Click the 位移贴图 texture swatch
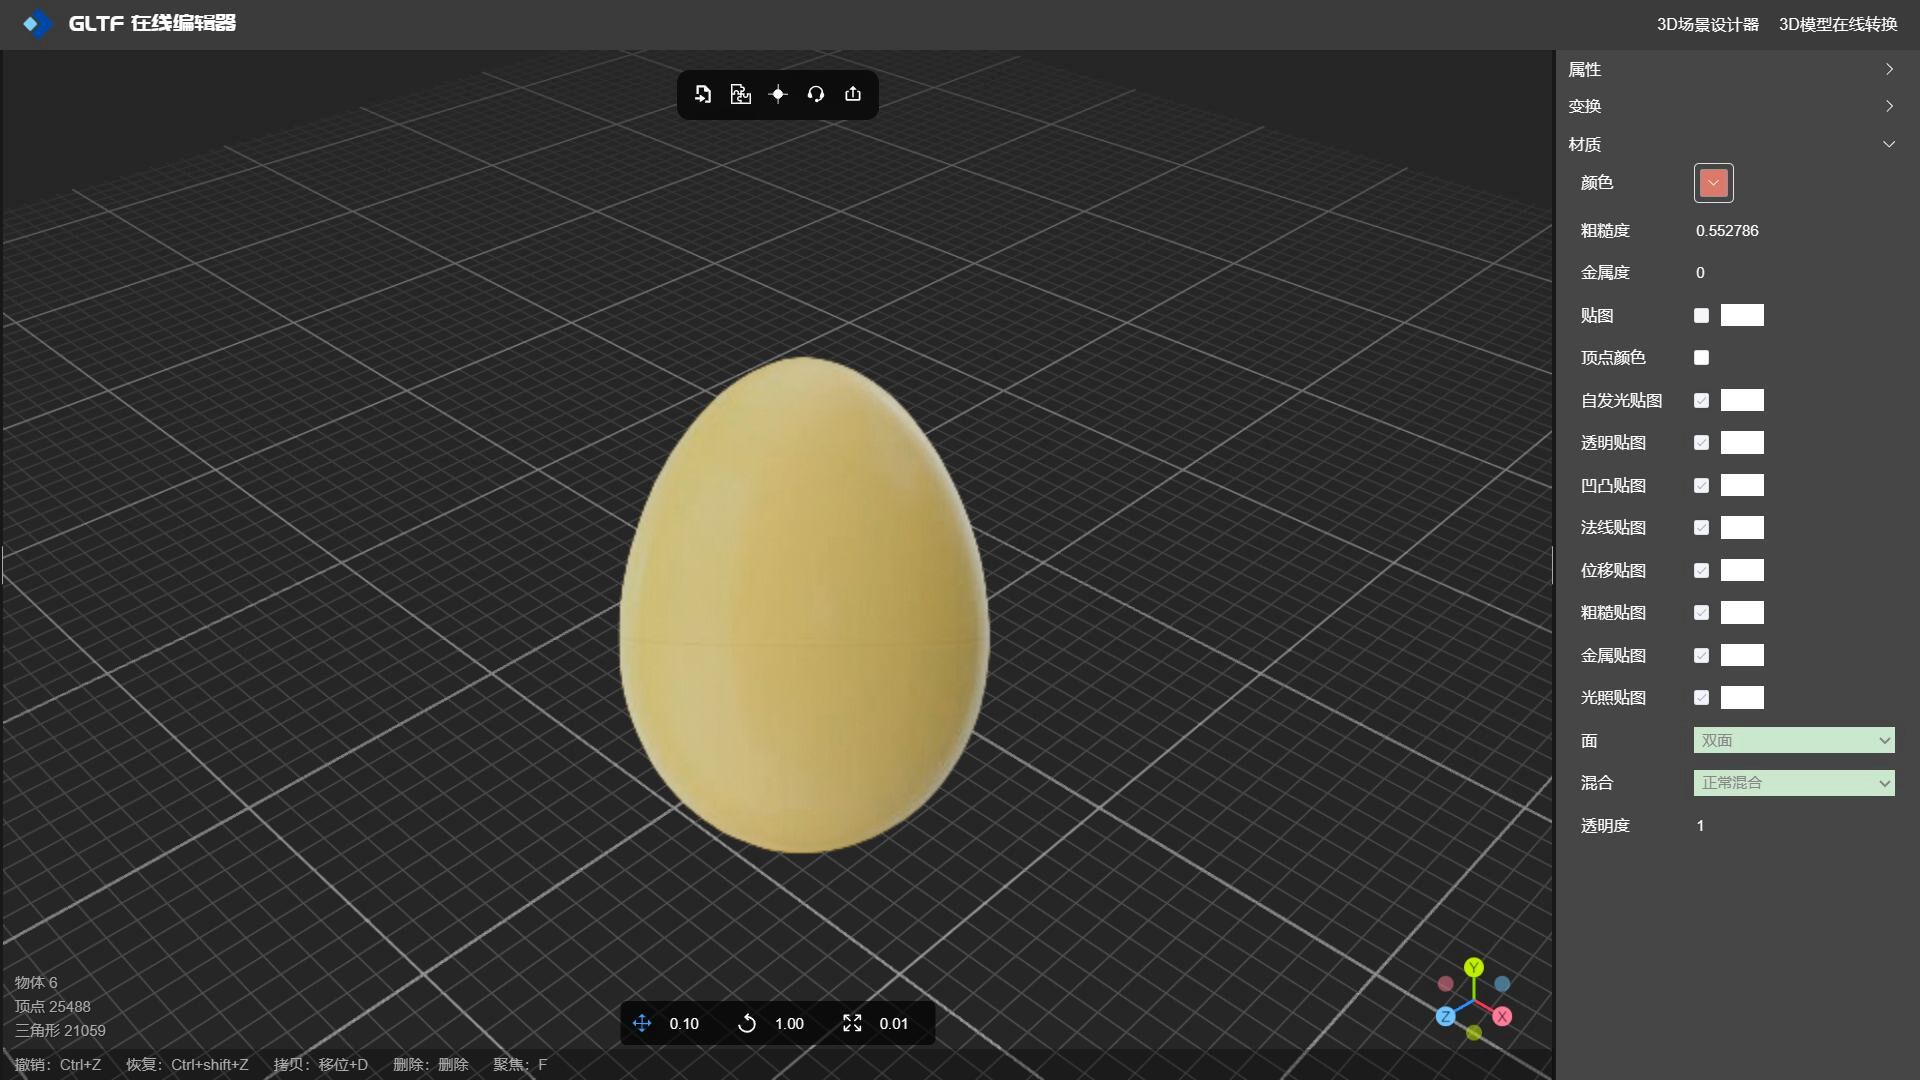Viewport: 1920px width, 1080px height. (x=1742, y=571)
